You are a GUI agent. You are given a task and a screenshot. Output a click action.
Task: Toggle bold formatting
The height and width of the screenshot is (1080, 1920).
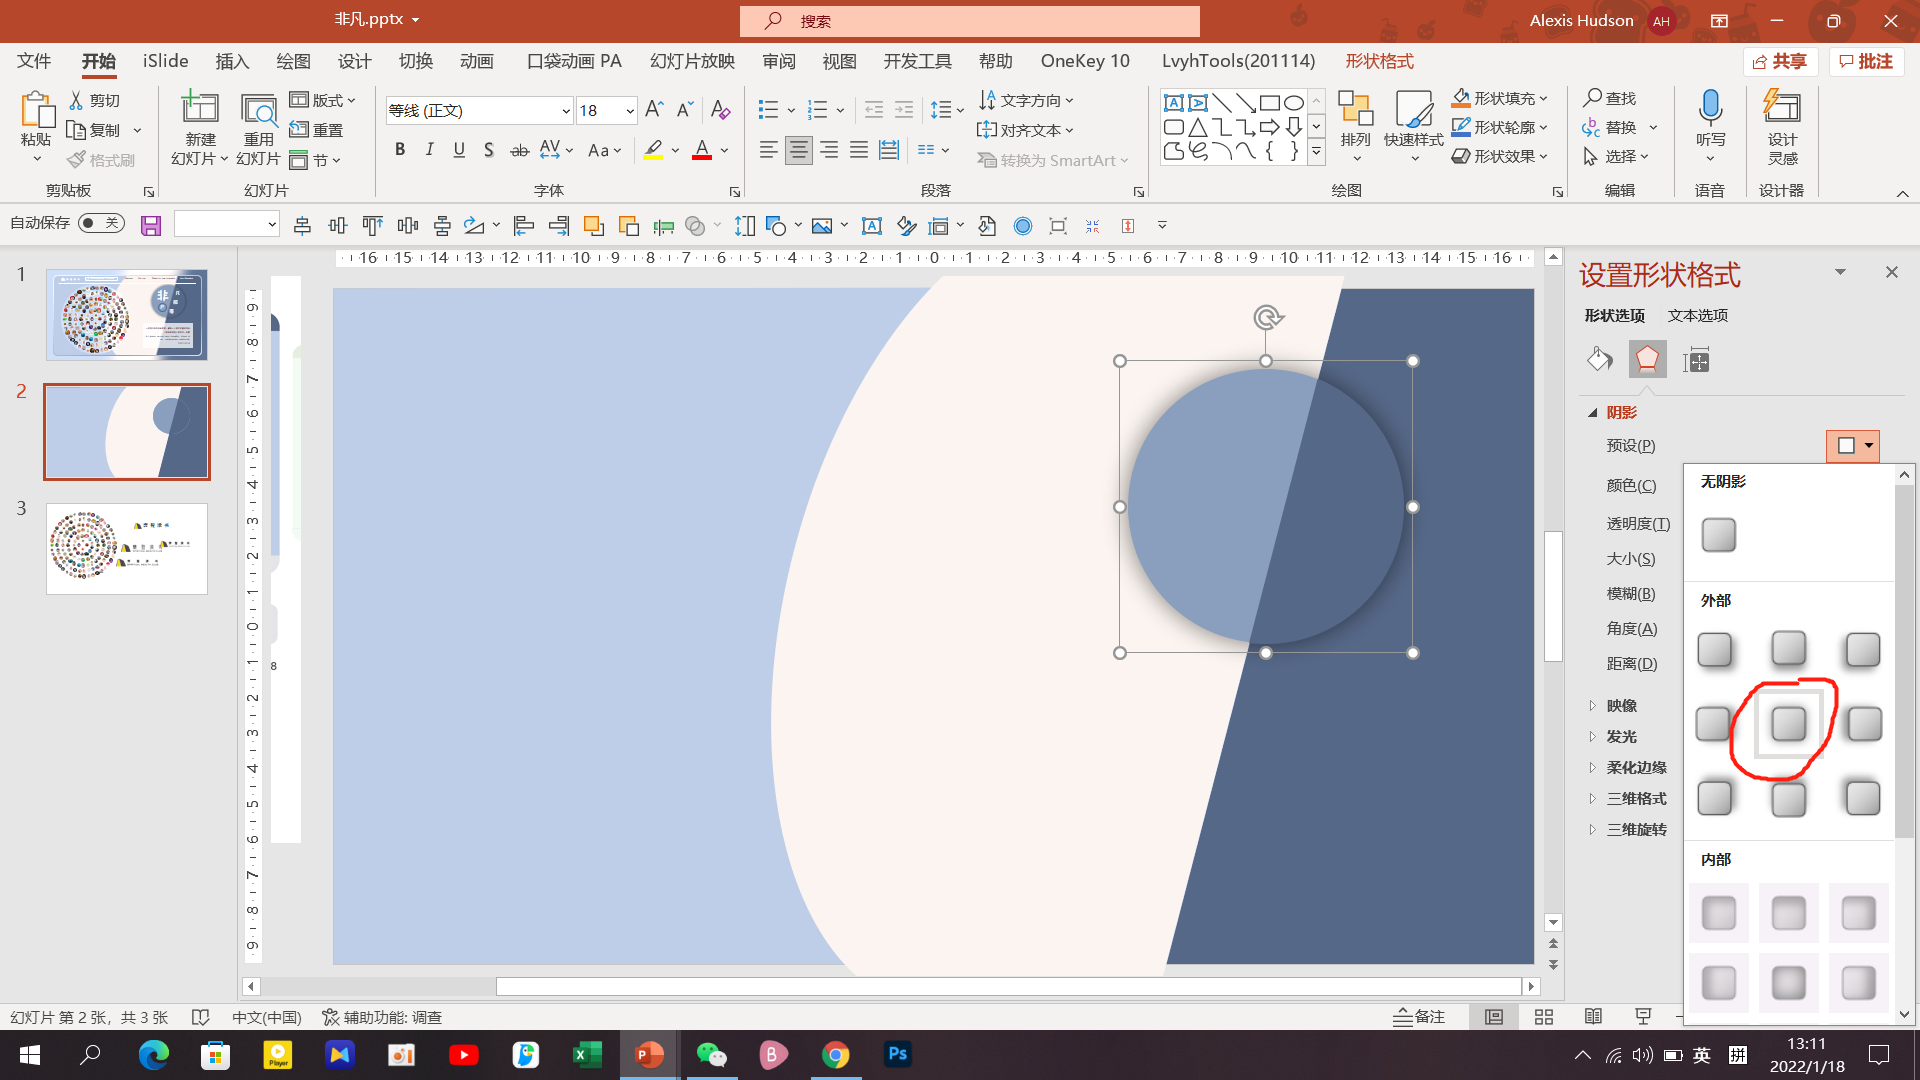click(x=400, y=150)
